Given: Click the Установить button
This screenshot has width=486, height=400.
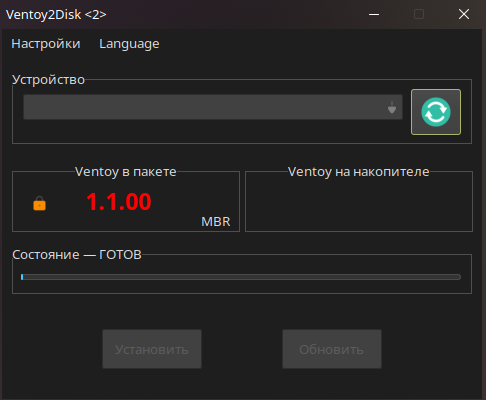Looking at the screenshot, I should [152, 349].
